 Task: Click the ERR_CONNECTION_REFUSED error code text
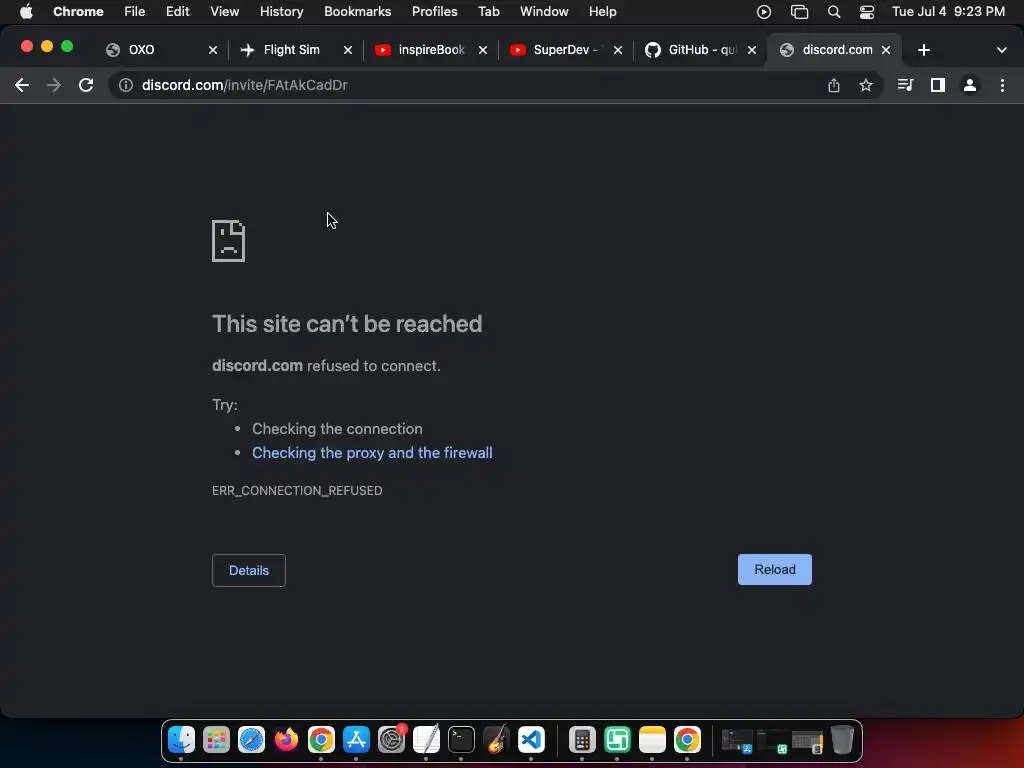pos(297,490)
